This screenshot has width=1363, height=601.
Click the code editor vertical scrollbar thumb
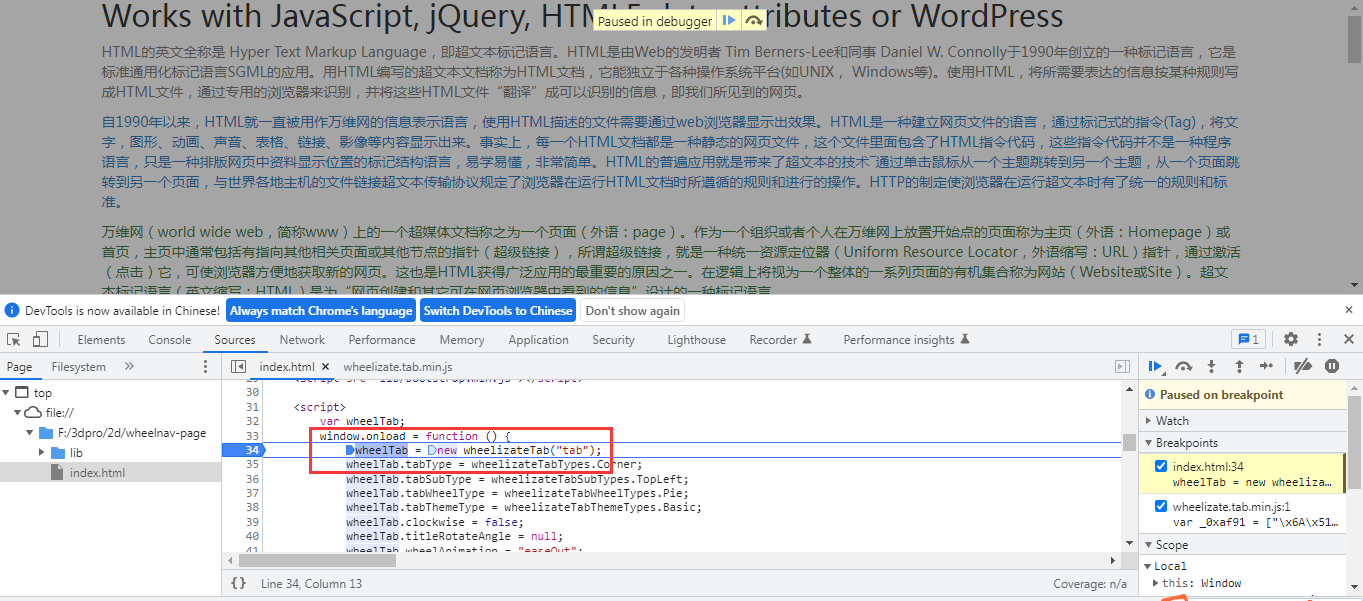point(1128,443)
